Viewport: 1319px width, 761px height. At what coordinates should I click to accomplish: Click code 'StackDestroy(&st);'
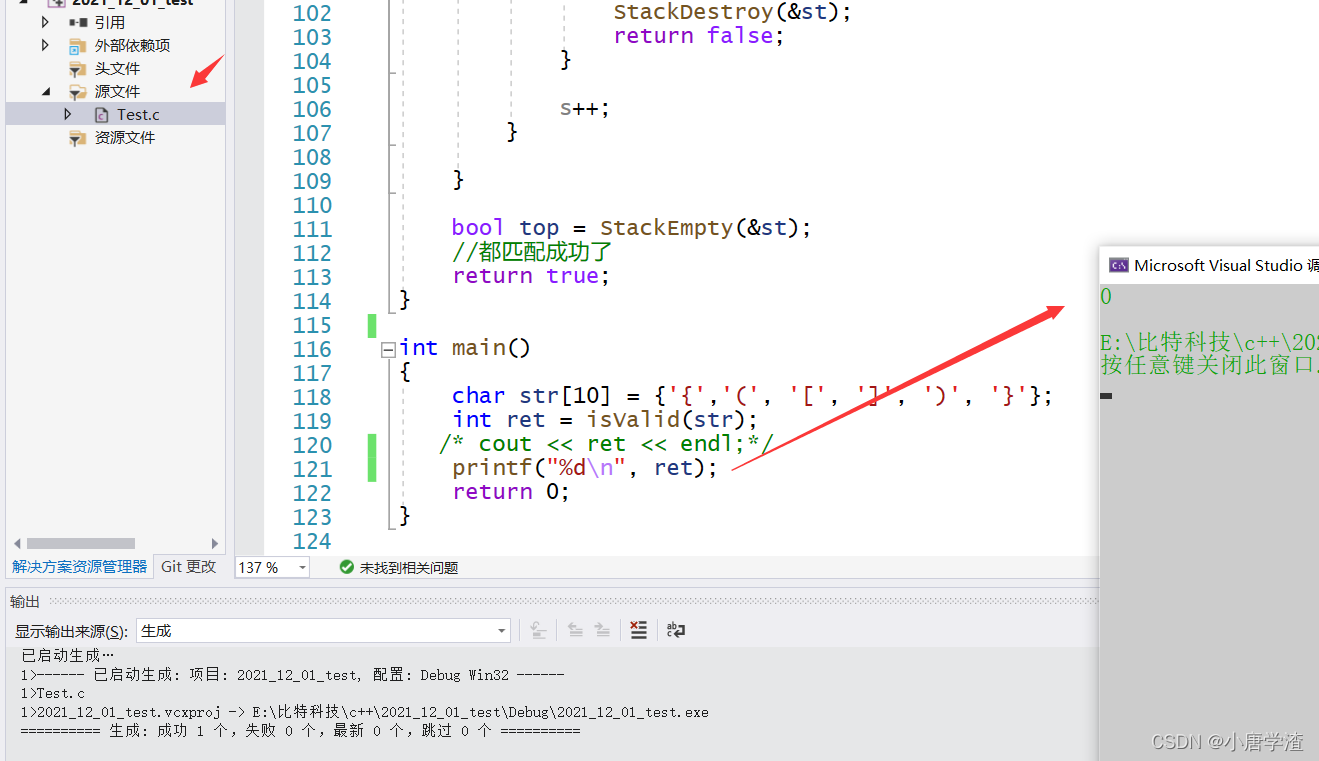732,12
